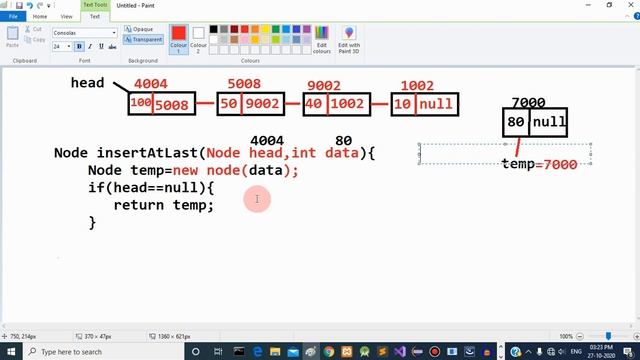The image size is (640, 360).
Task: Click the Paste clipboard button
Action: pos(12,37)
